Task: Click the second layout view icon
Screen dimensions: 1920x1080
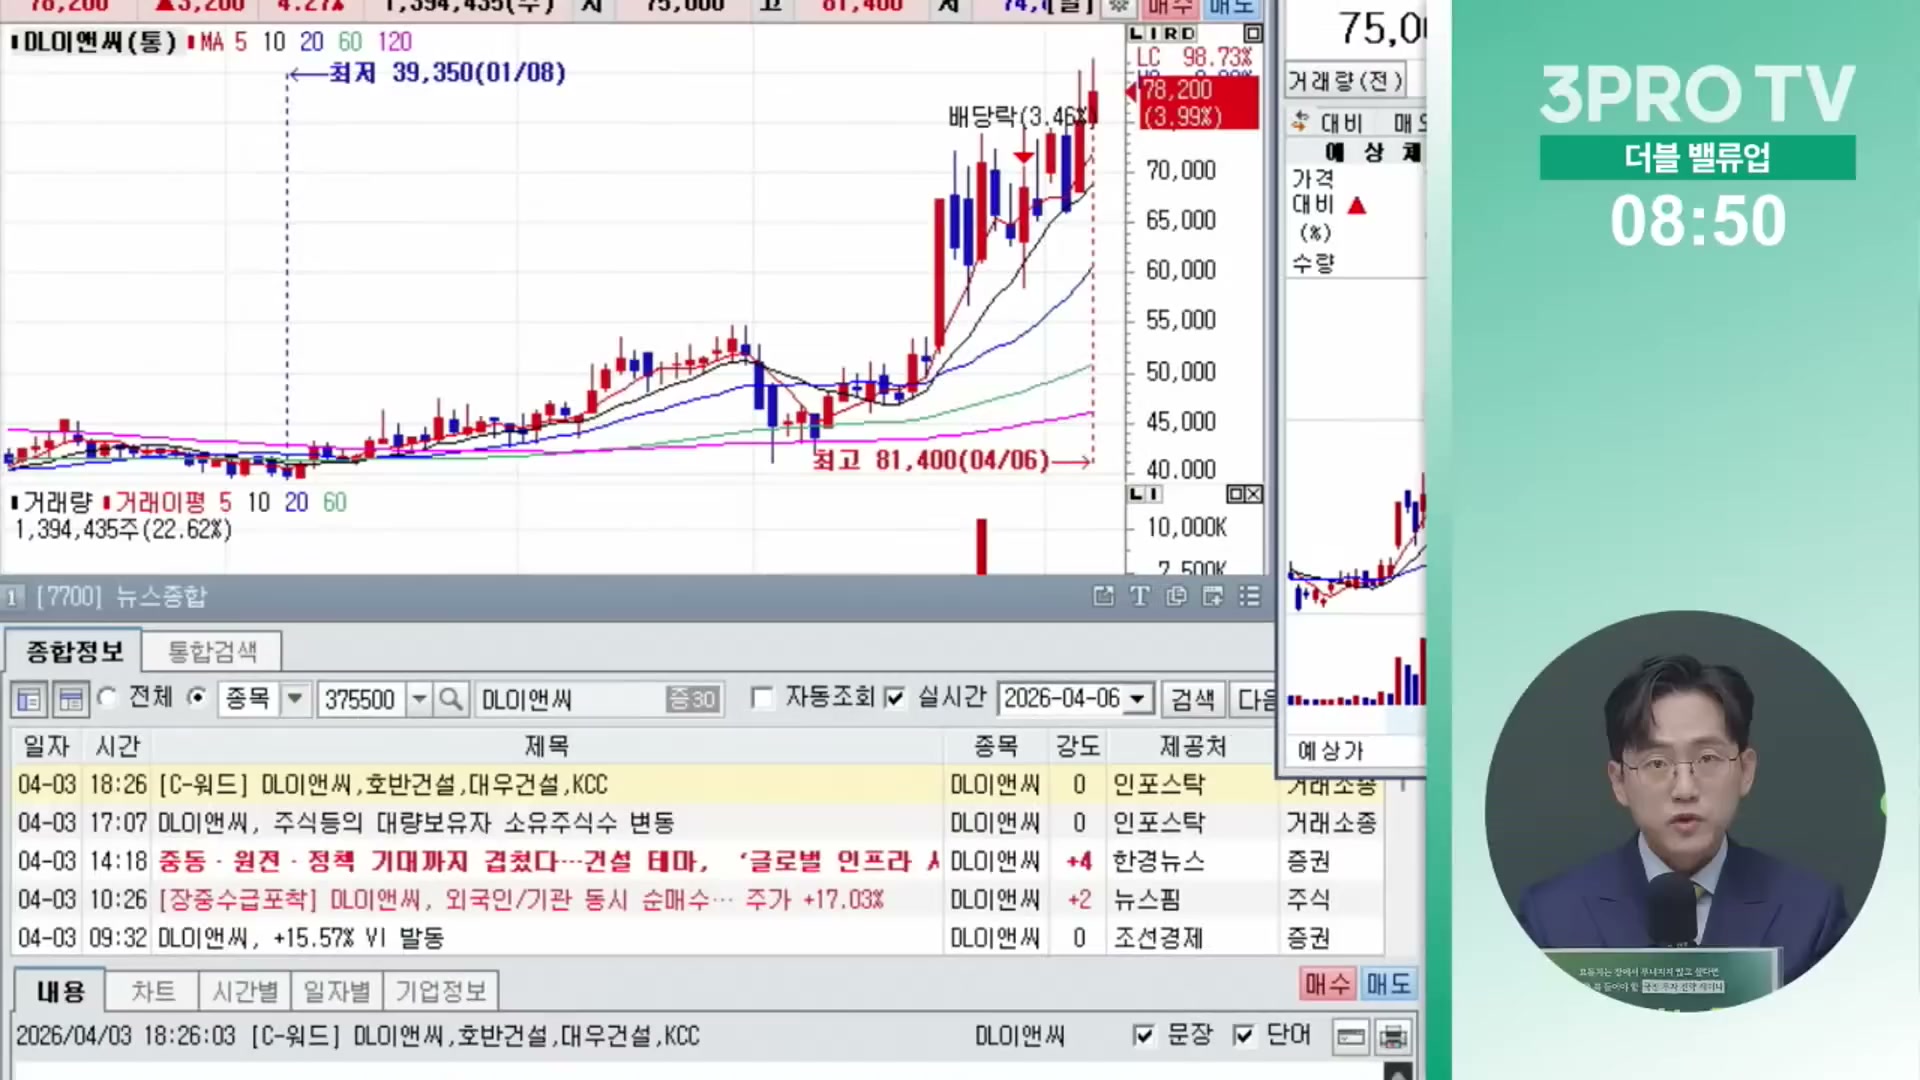Action: pos(71,699)
